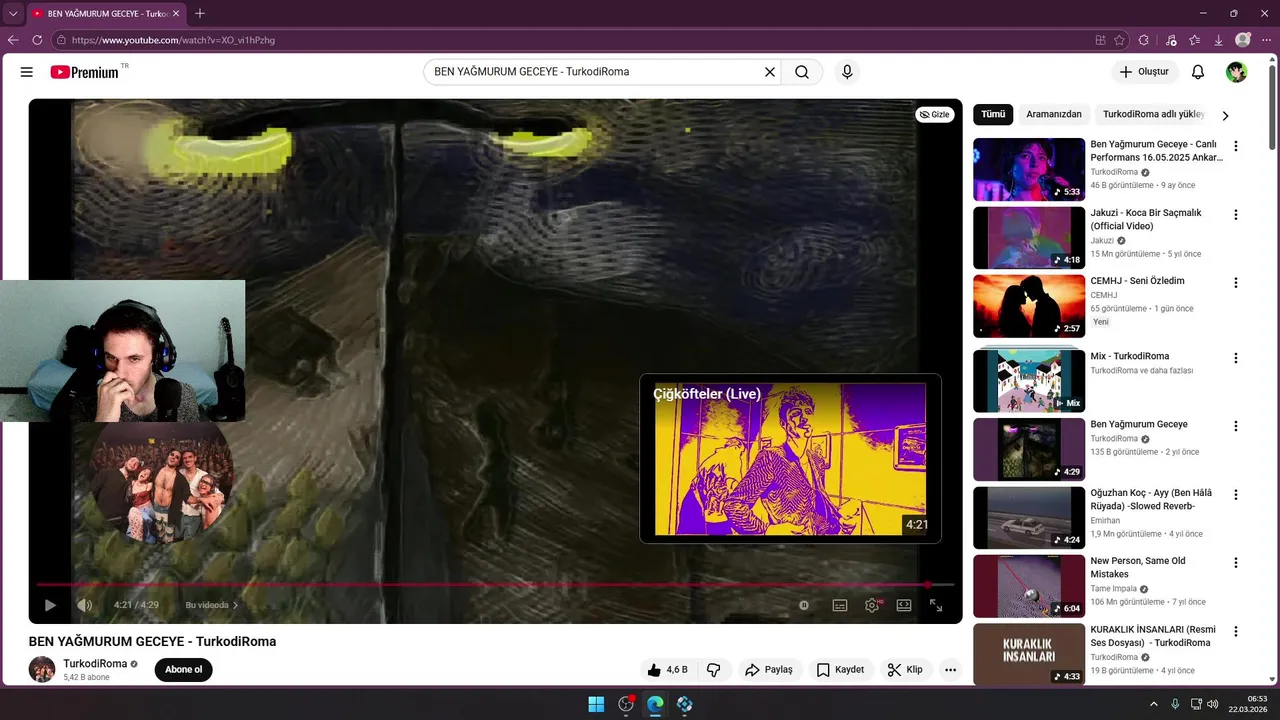The width and height of the screenshot is (1280, 720).
Task: Switch to Edge in the taskbar
Action: coord(655,704)
